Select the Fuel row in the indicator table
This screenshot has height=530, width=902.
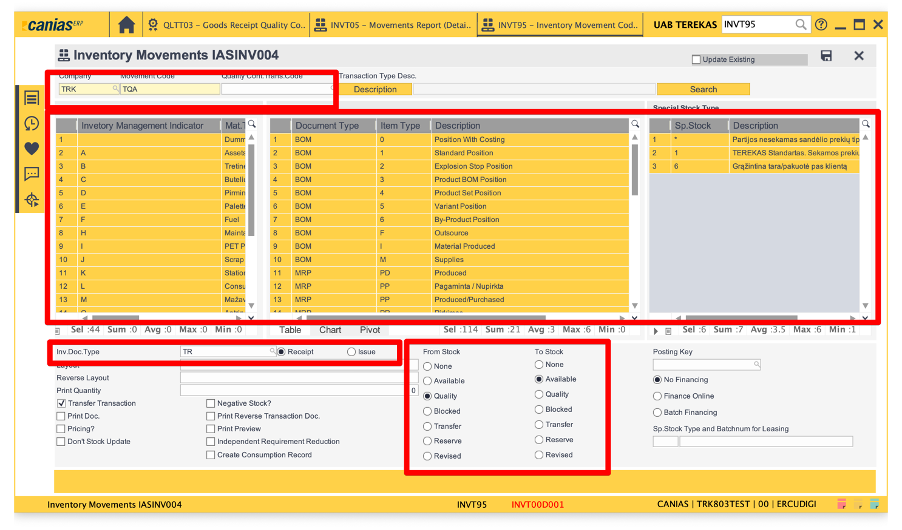point(150,219)
